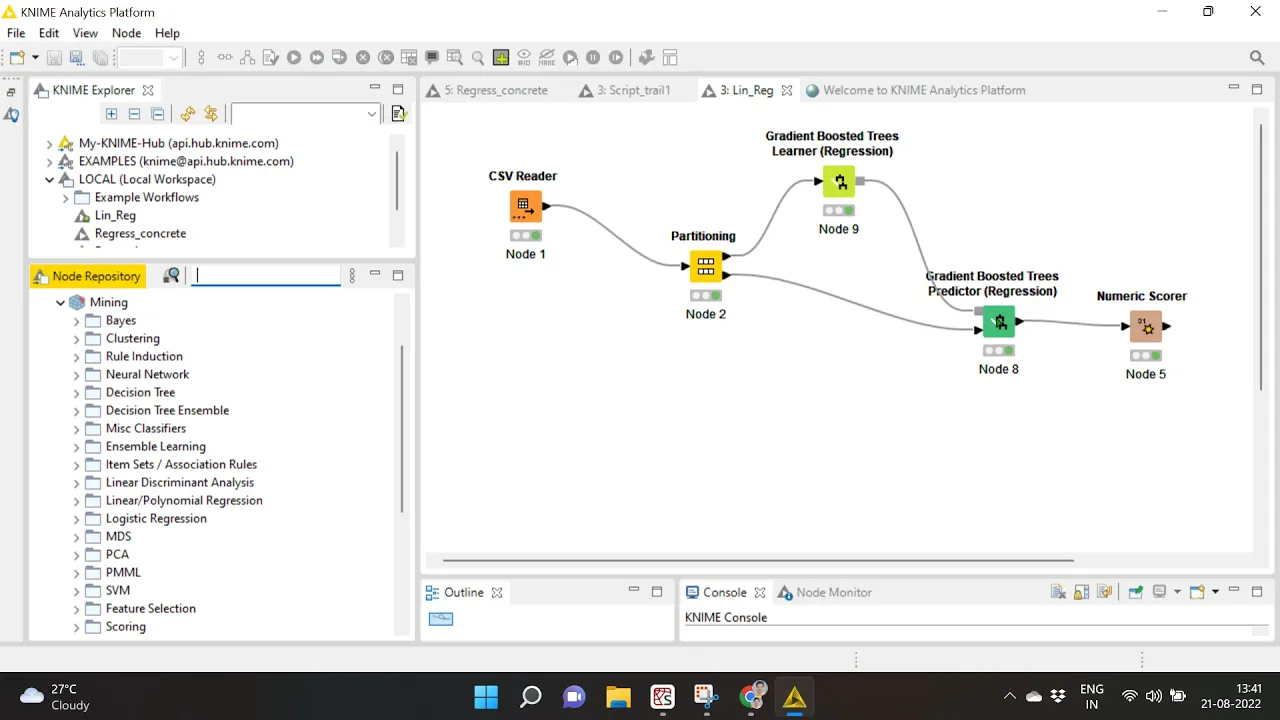Click the search icon beside Node Repository tab
Viewport: 1280px width, 720px height.
click(171, 276)
